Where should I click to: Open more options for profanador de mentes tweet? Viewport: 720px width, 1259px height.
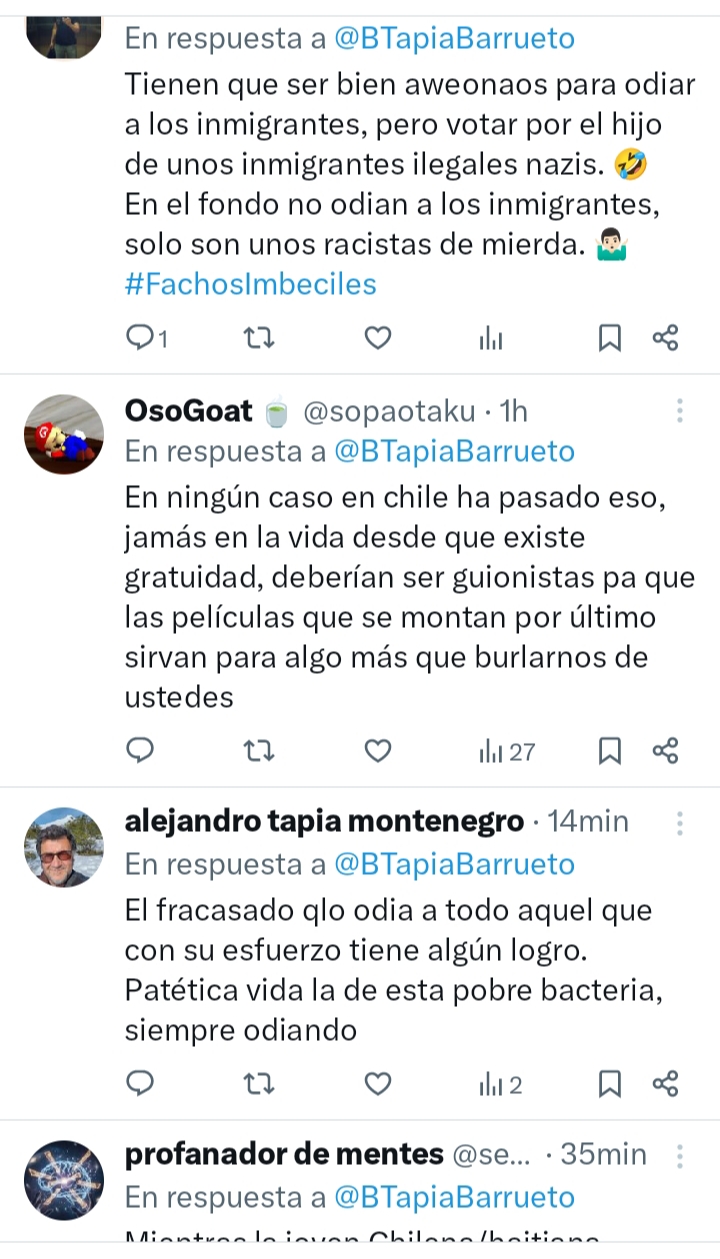click(x=680, y=1156)
